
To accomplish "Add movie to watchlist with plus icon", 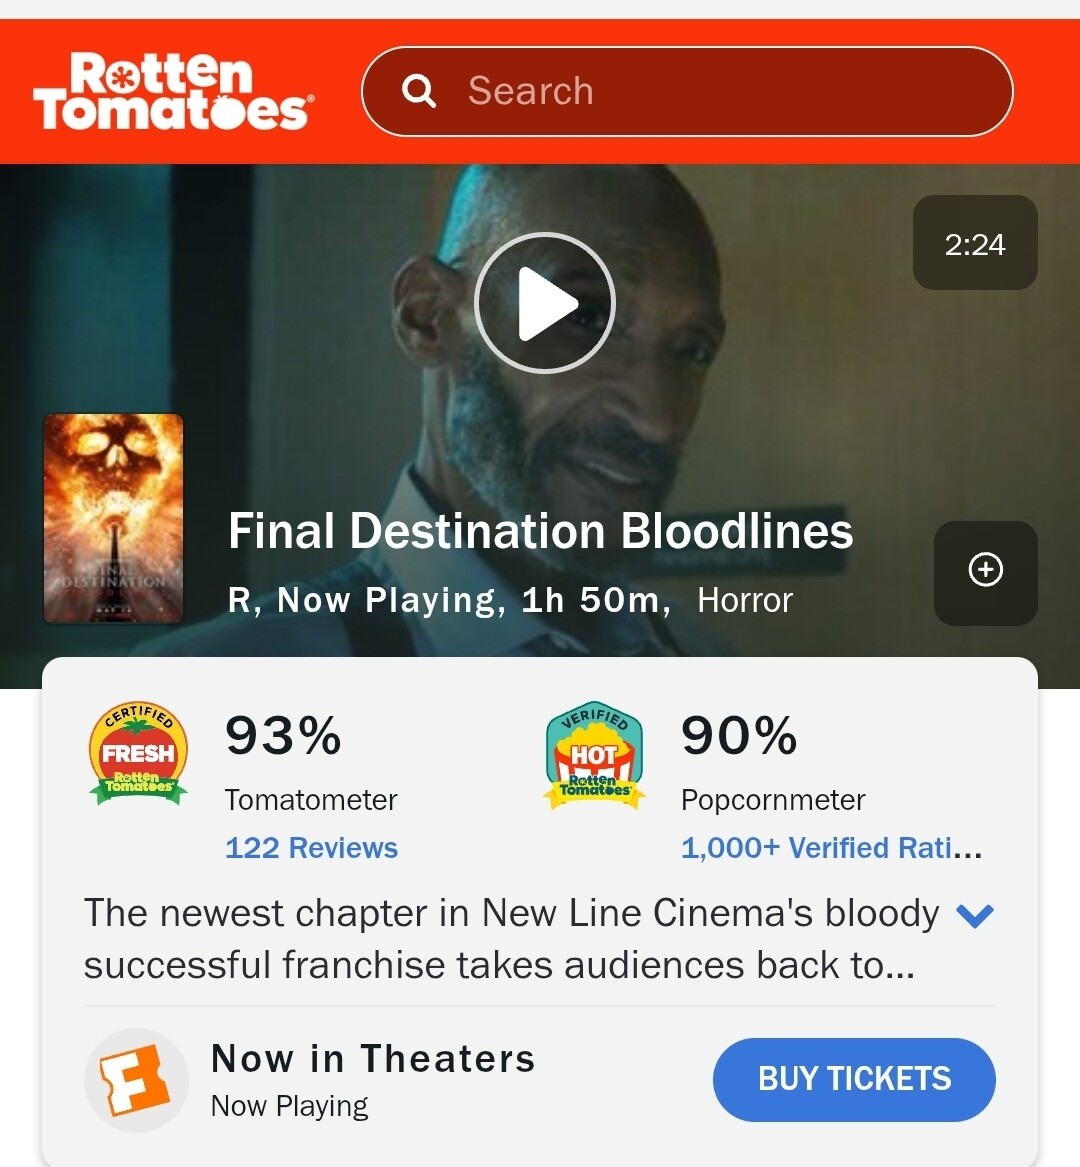I will point(985,572).
